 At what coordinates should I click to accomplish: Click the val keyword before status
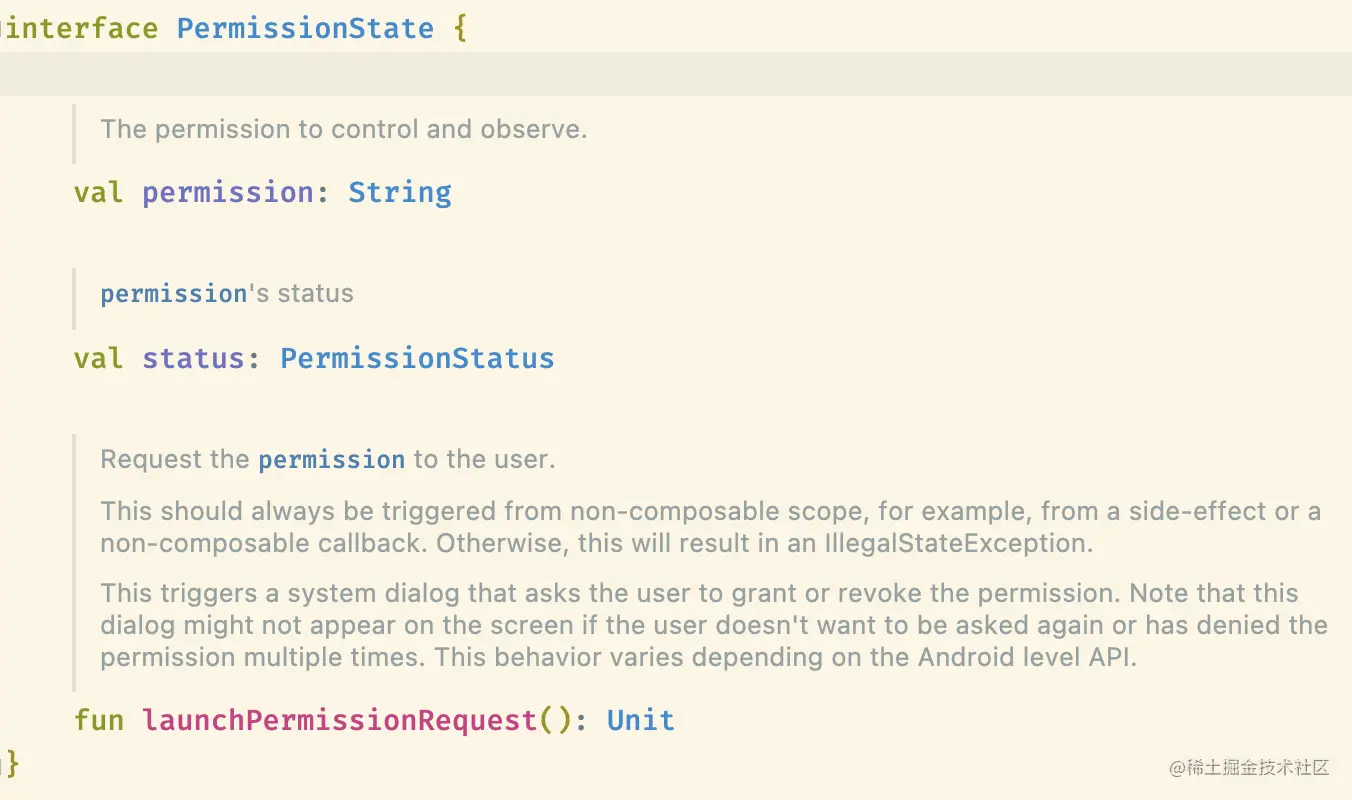(99, 358)
